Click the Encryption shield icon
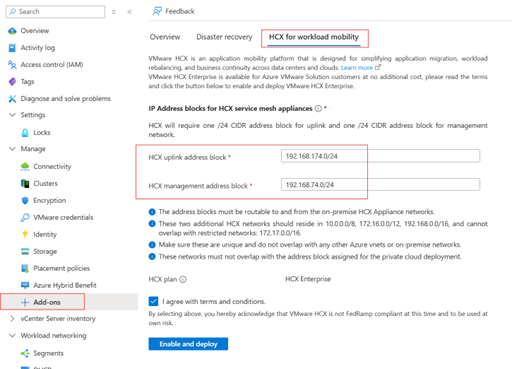 tap(25, 200)
